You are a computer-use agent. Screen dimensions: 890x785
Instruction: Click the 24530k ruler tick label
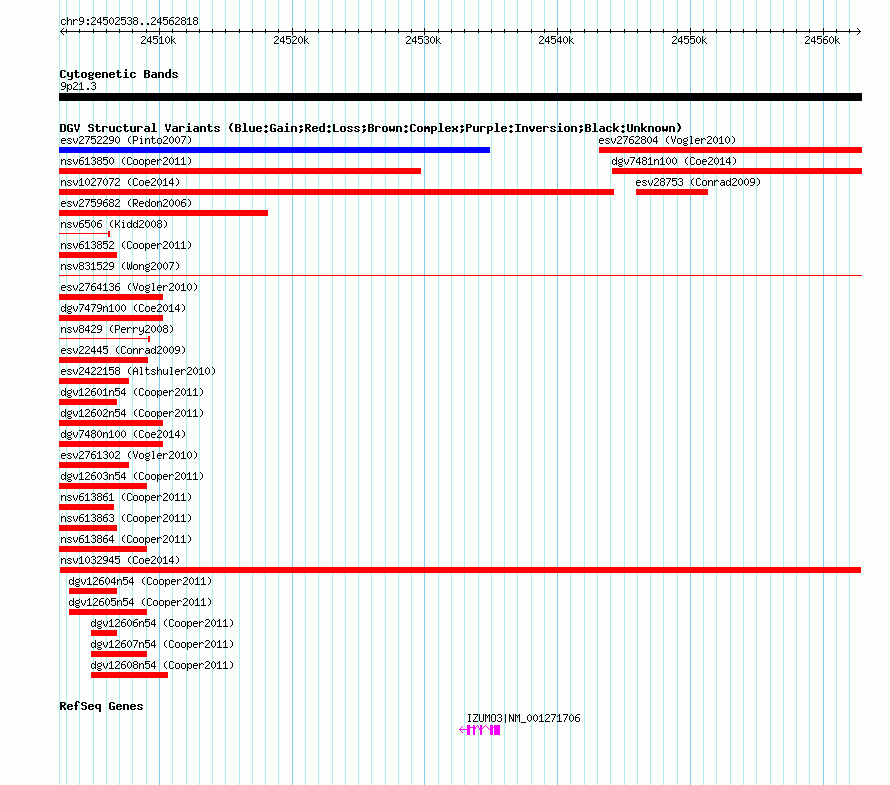[x=423, y=40]
